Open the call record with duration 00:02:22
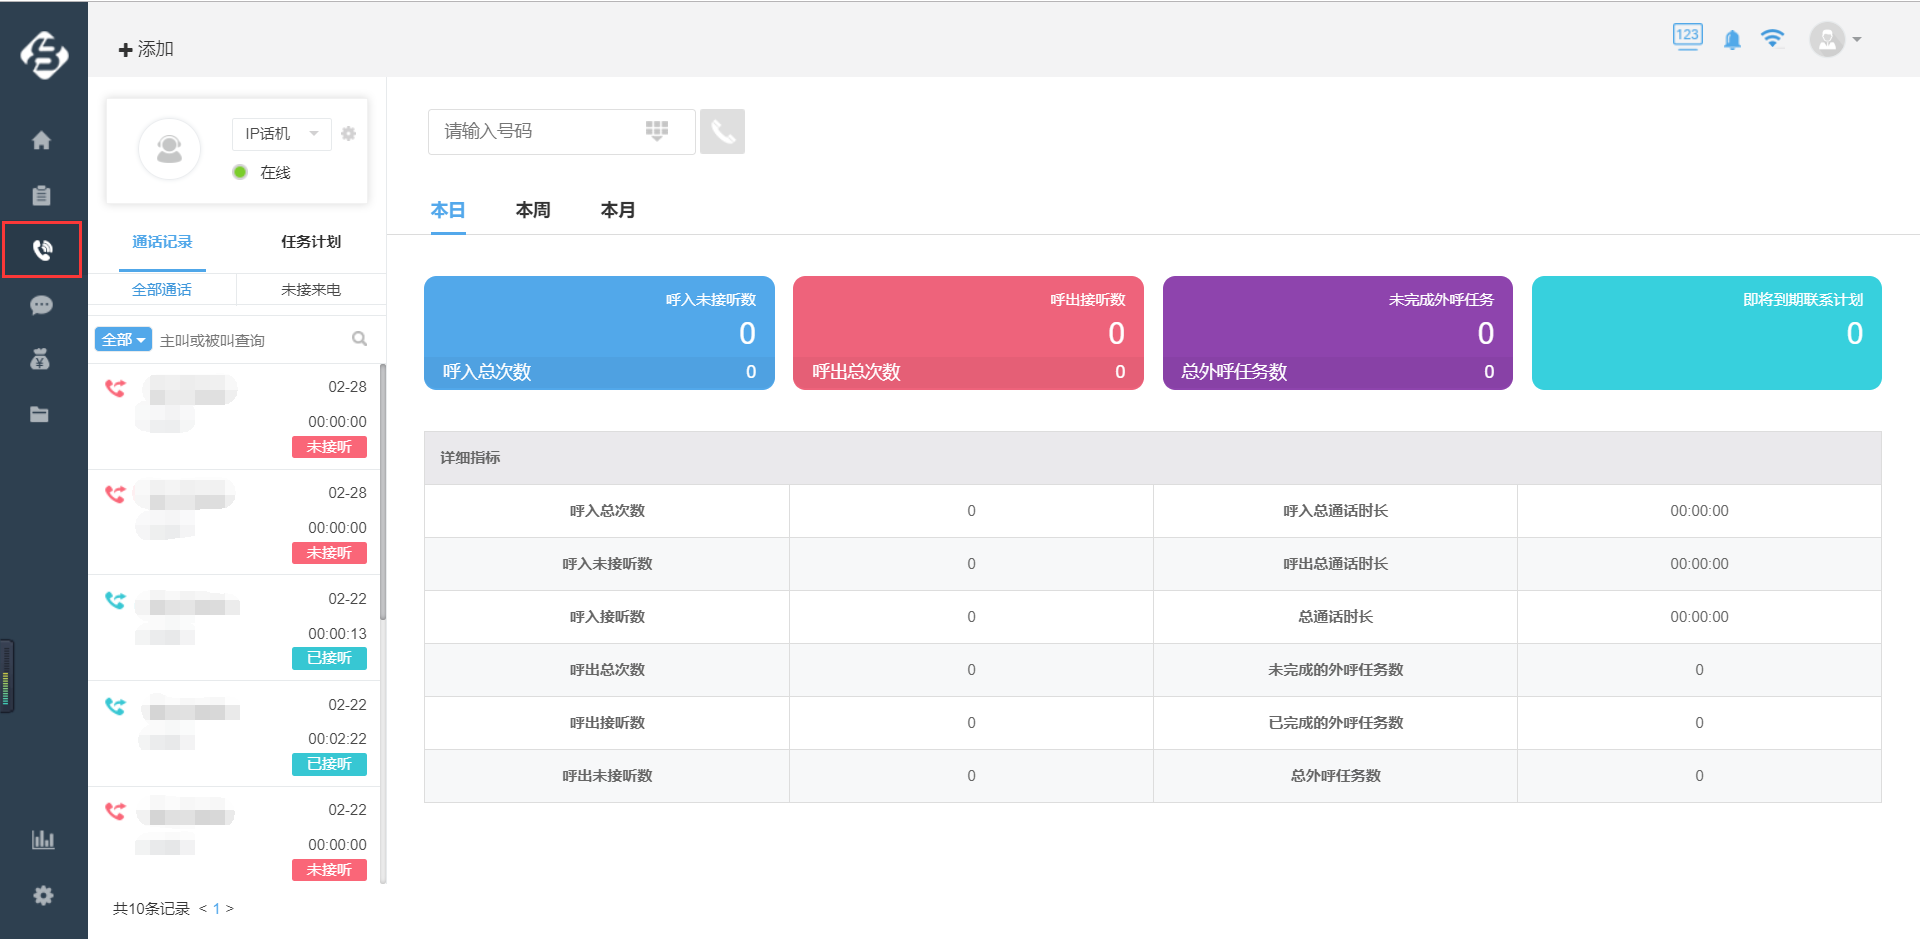The width and height of the screenshot is (1920, 939). (235, 734)
